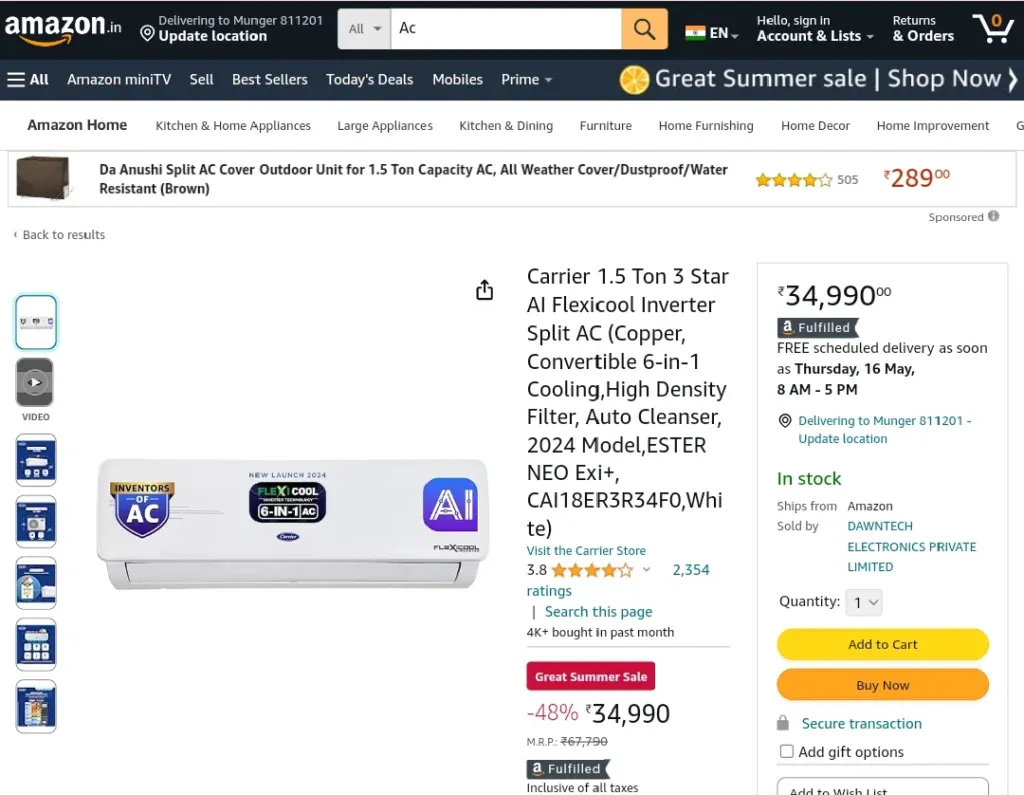Viewport: 1024px width, 795px height.
Task: Play the product VIDEO thumbnail
Action: point(35,383)
